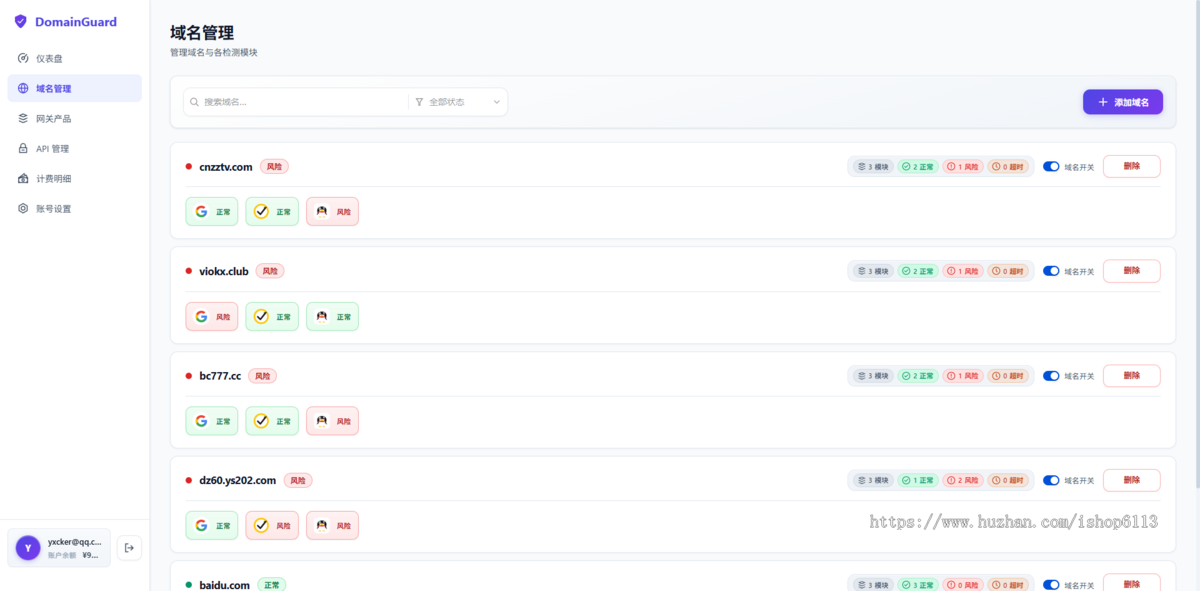Click the cnzztv.com domain name
The height and width of the screenshot is (591, 1200).
(226, 167)
